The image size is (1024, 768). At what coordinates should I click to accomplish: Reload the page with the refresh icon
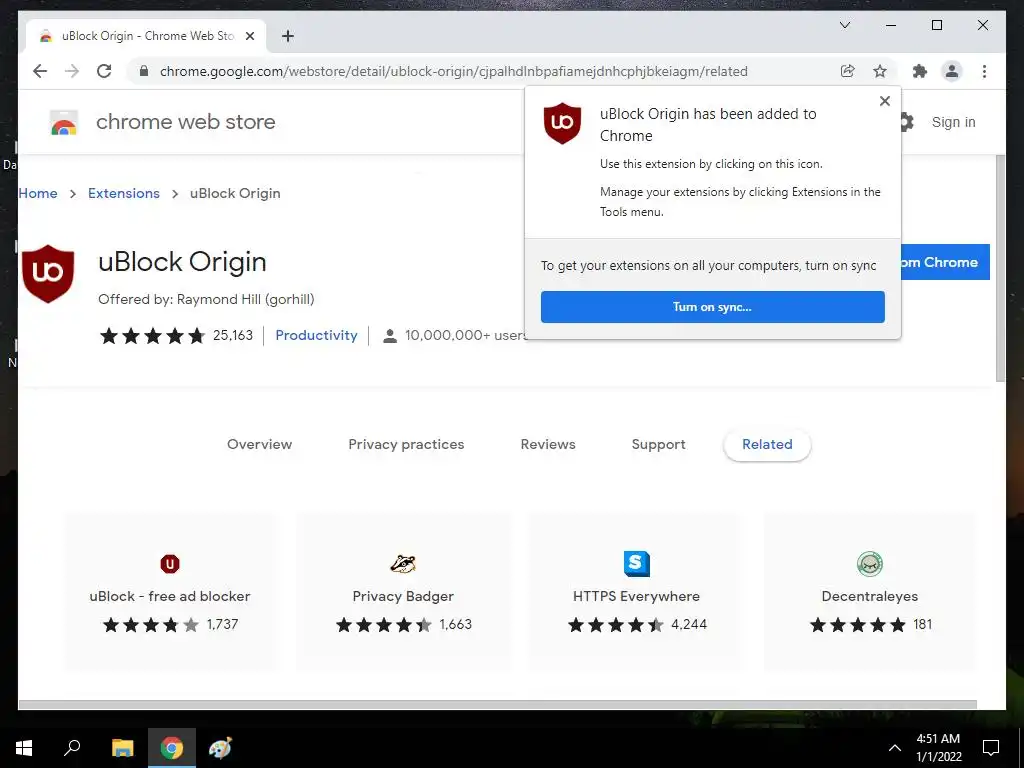point(104,71)
